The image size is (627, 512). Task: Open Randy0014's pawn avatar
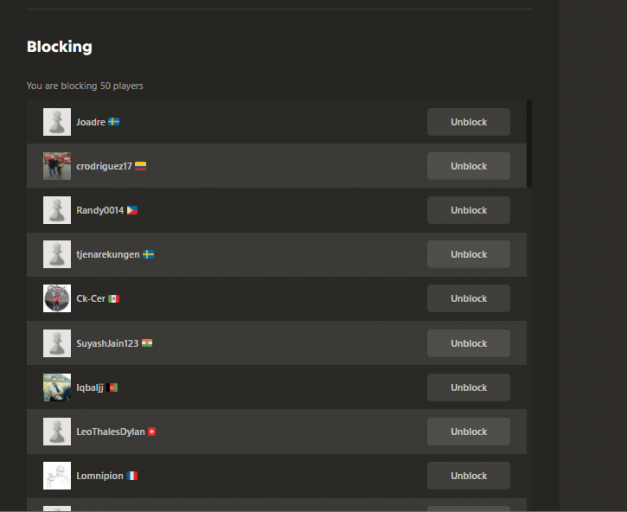tap(57, 210)
